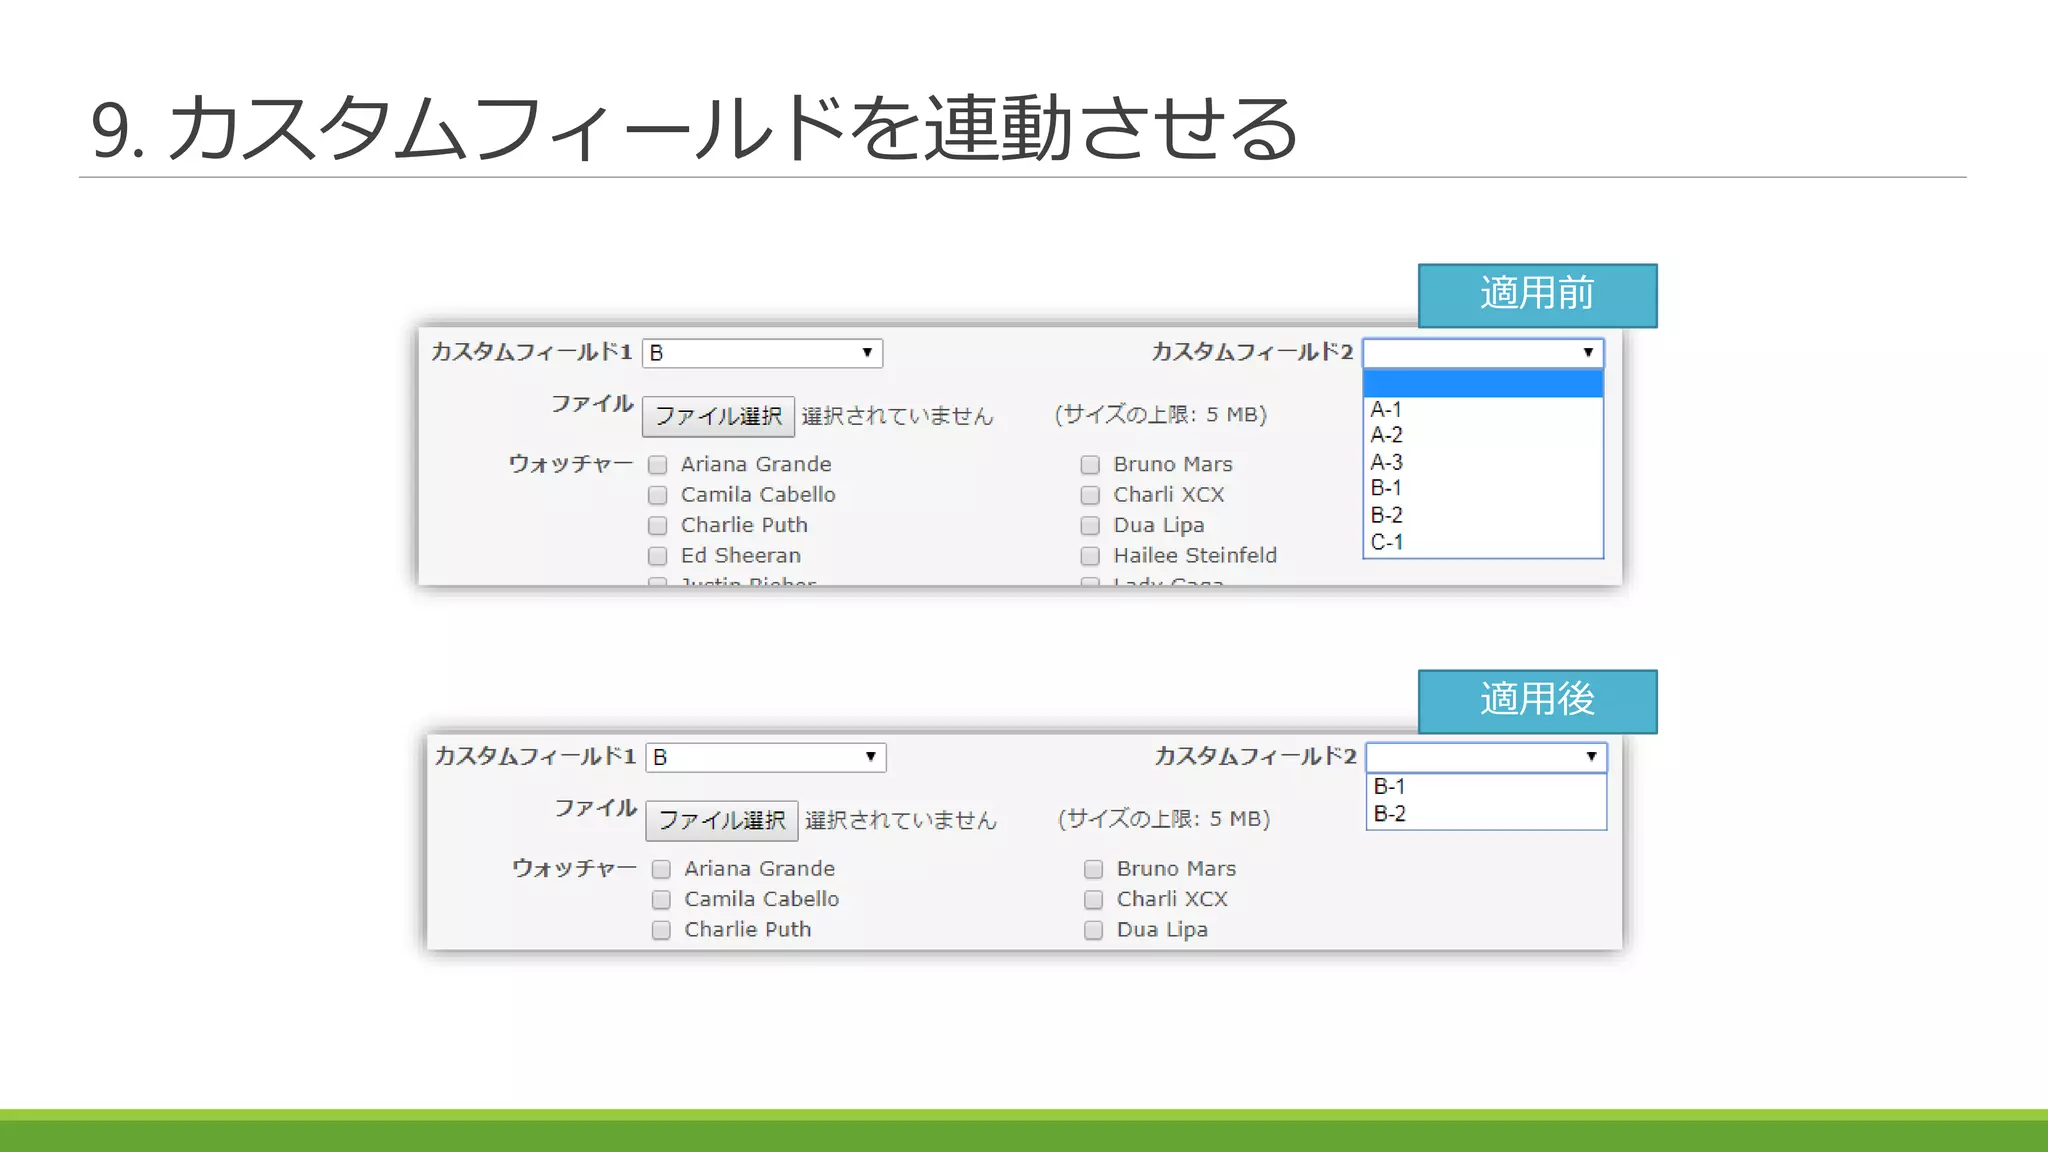Click upper カスタムフィールド2 dropdown arrow
The width and height of the screenshot is (2048, 1152).
[1587, 353]
